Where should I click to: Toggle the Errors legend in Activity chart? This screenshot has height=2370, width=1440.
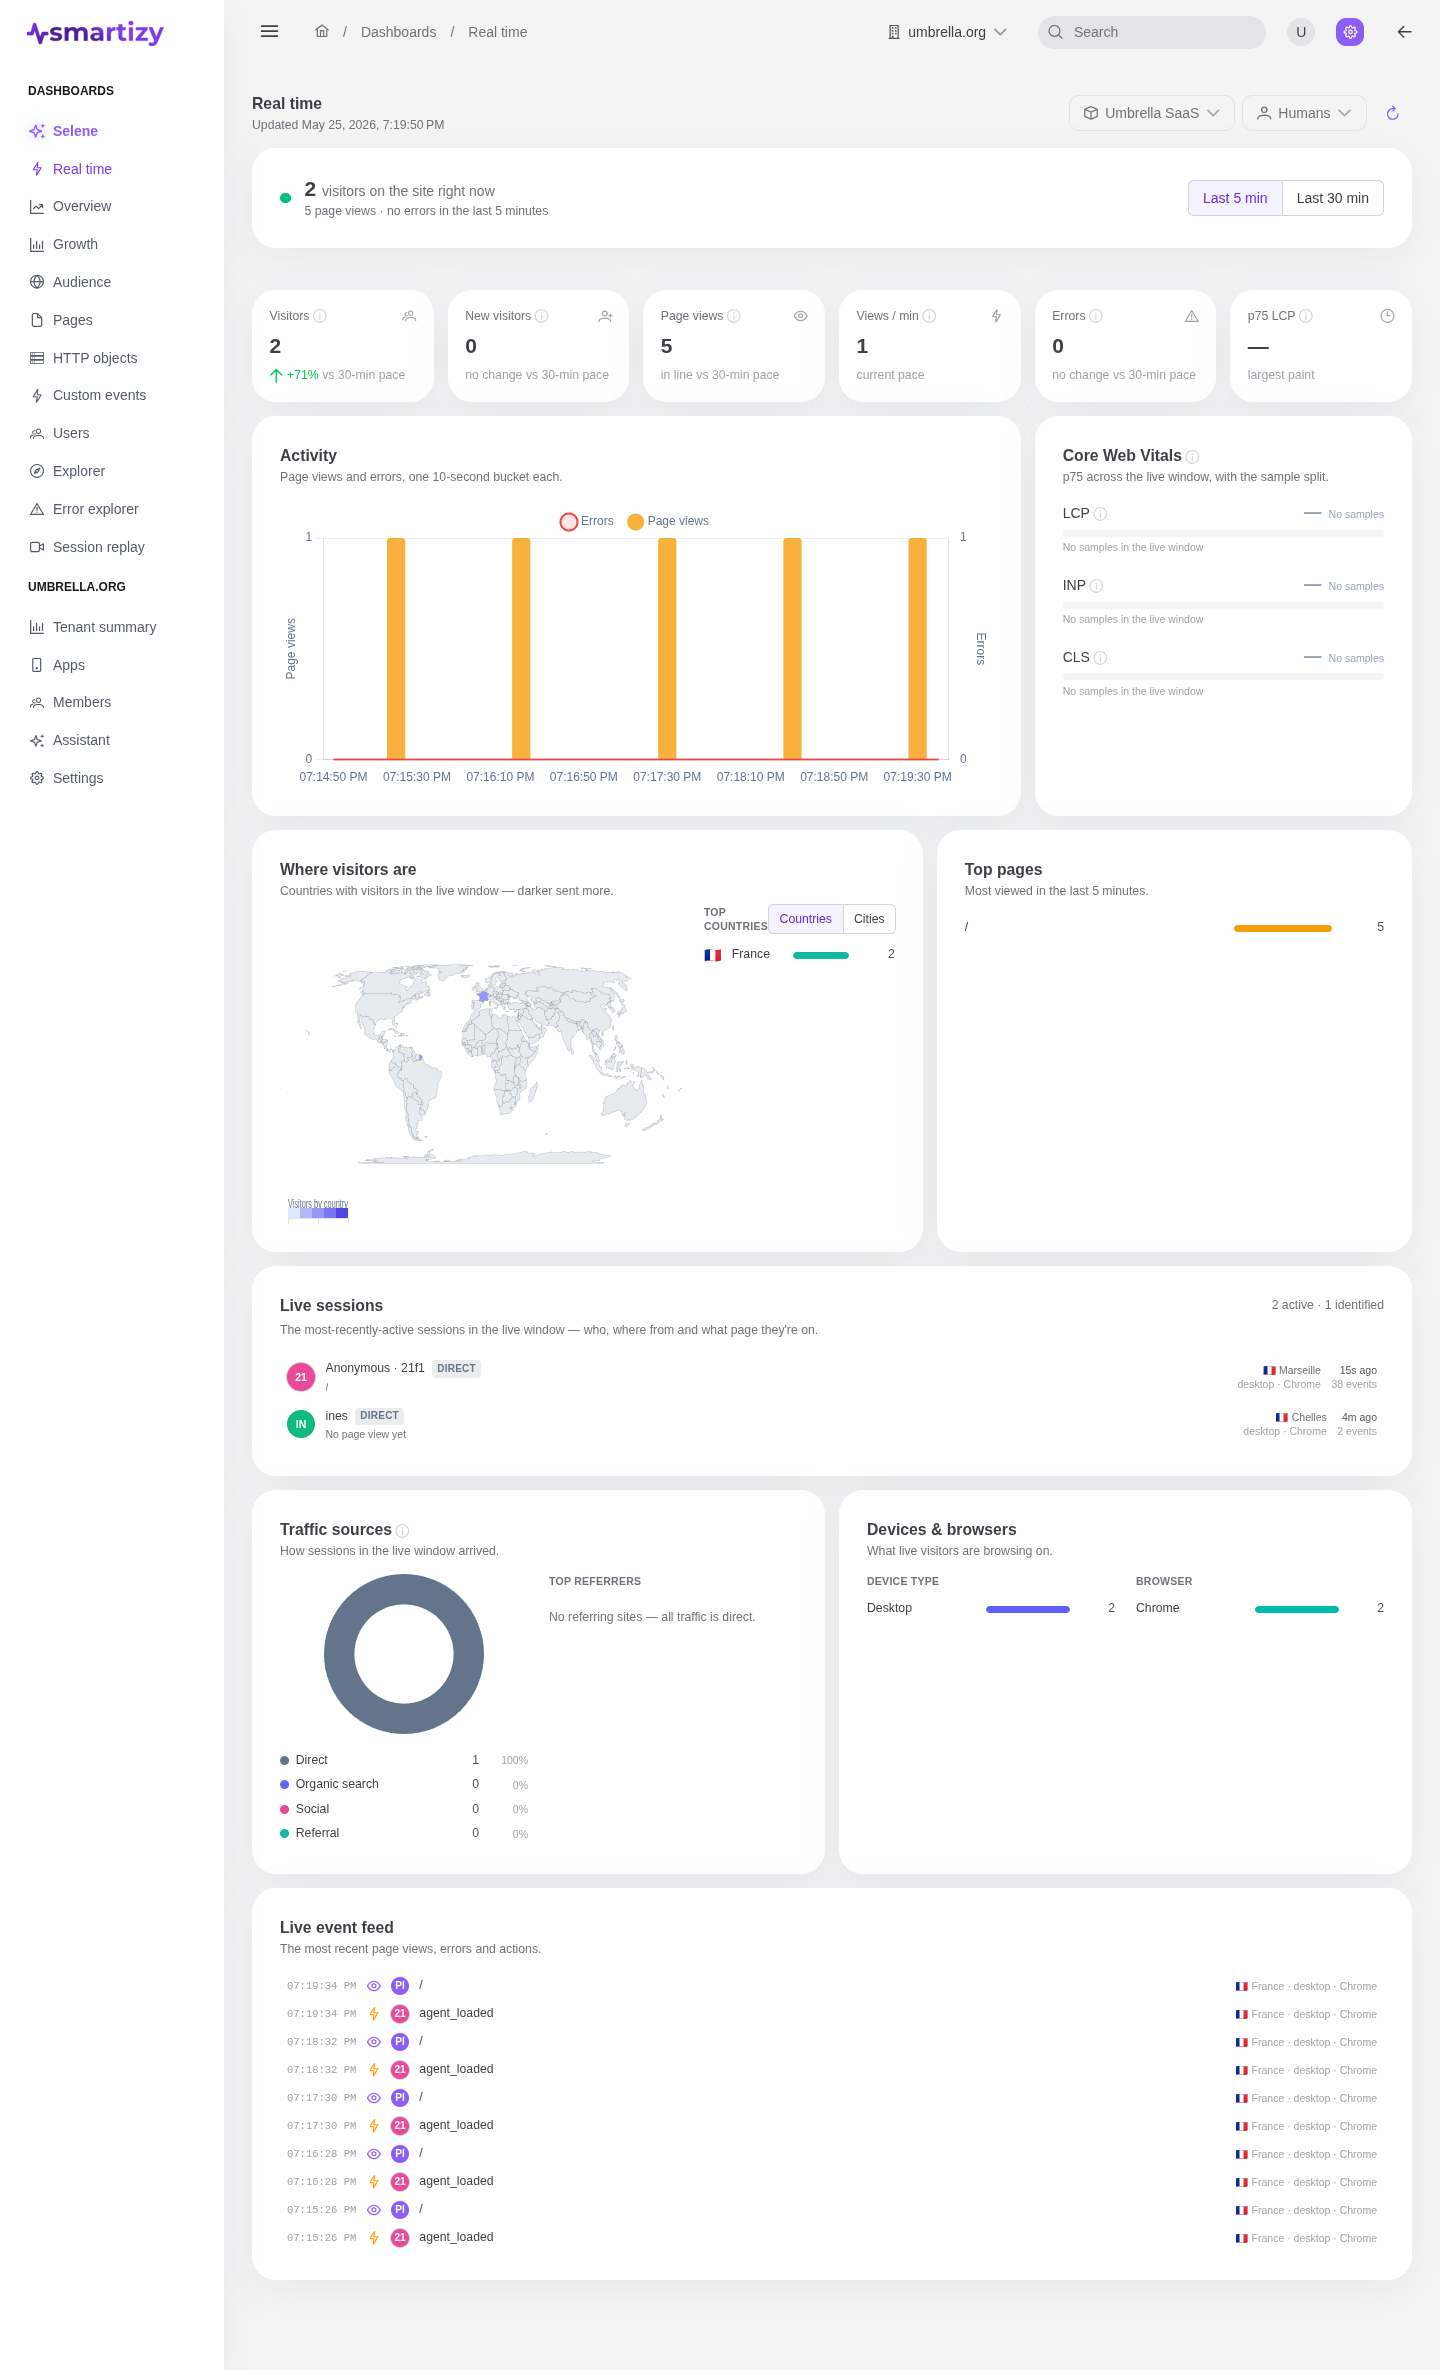[x=587, y=521]
